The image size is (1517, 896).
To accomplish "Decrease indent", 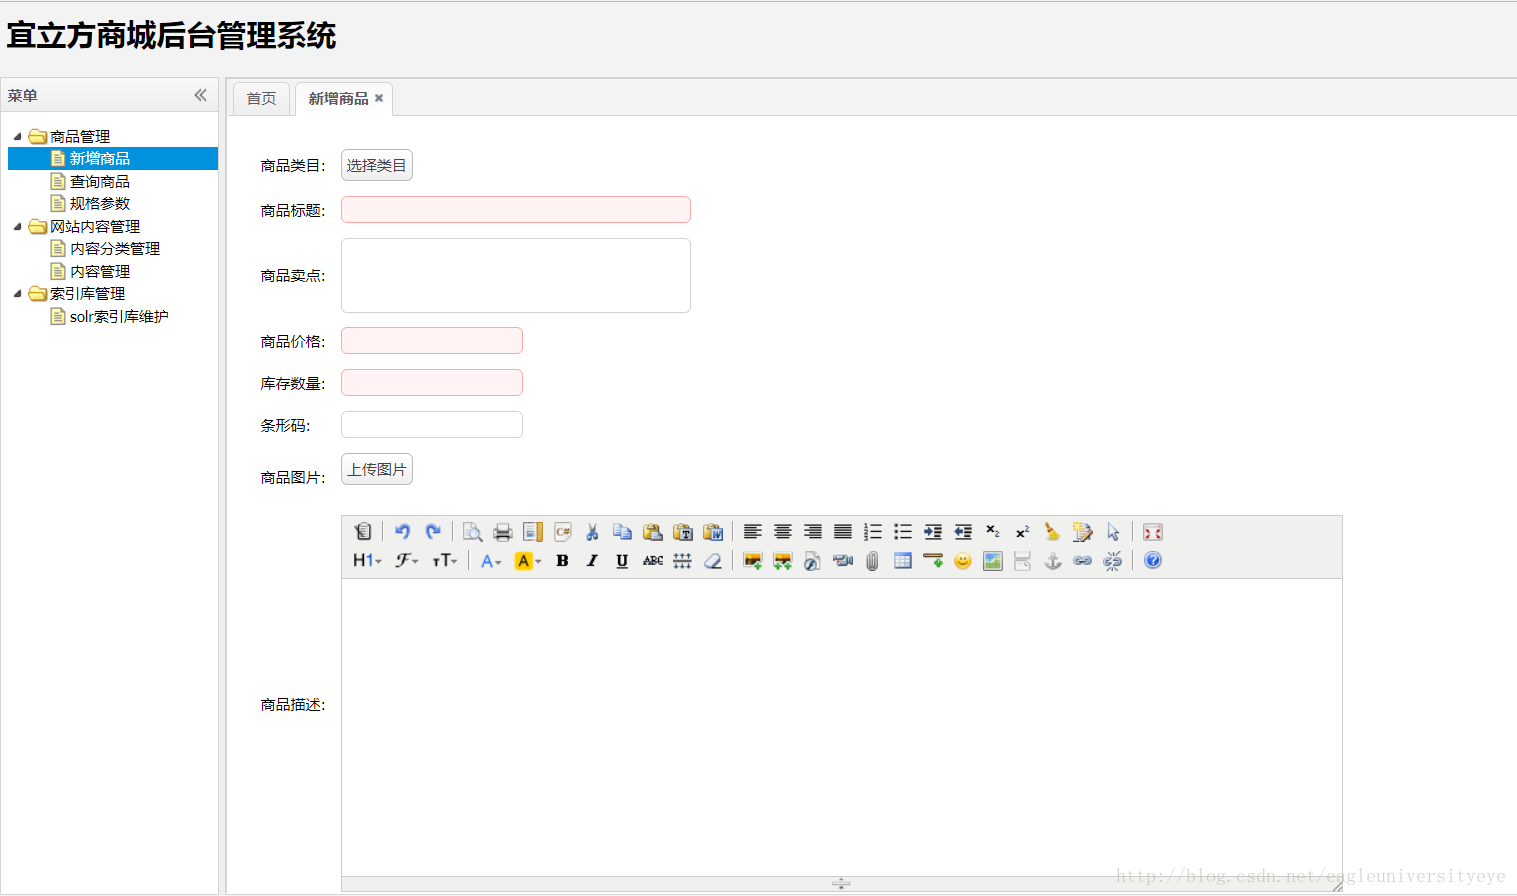I will (x=962, y=532).
